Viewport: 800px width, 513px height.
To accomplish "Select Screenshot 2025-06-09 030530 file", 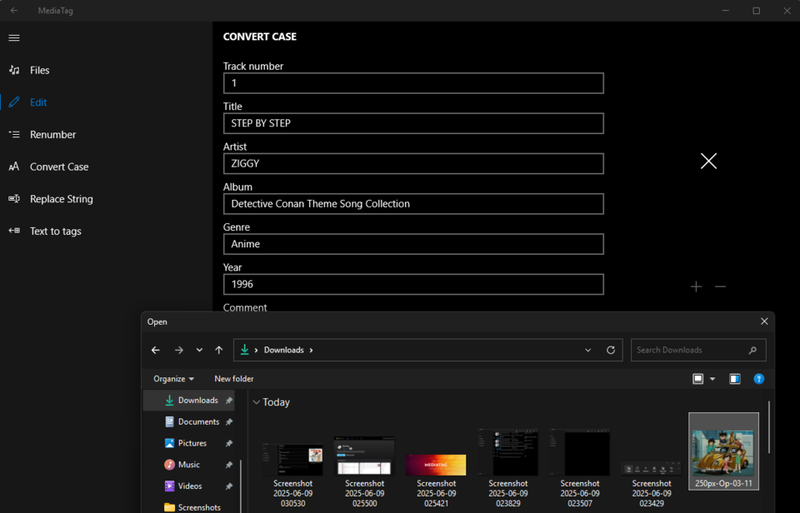I will (x=293, y=473).
